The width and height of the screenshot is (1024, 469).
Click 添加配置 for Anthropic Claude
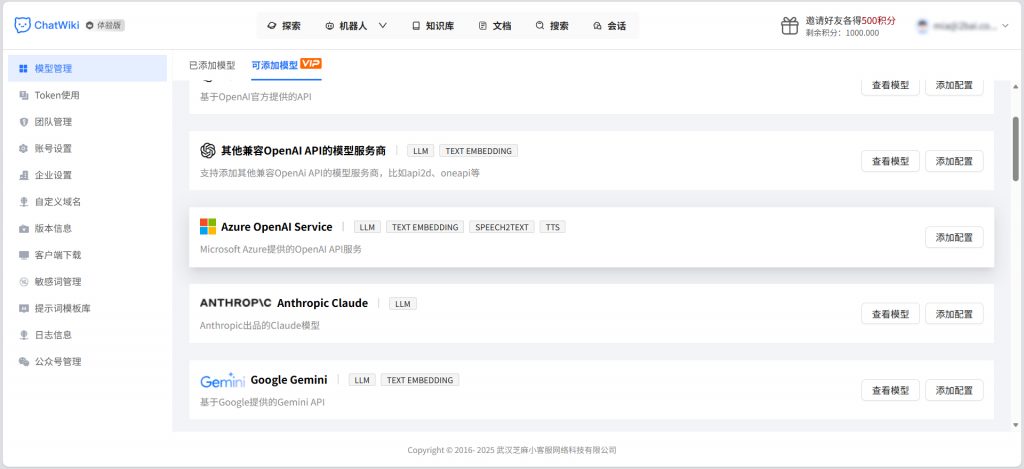954,314
